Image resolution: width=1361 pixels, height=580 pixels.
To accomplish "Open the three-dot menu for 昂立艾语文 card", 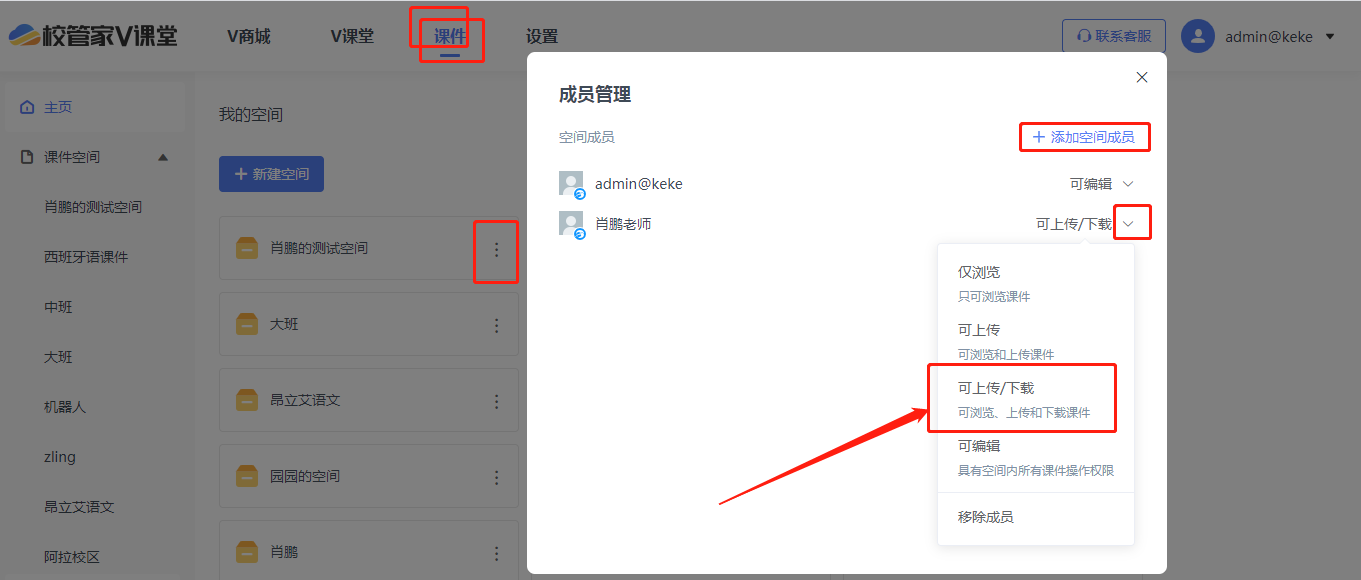I will [x=496, y=401].
